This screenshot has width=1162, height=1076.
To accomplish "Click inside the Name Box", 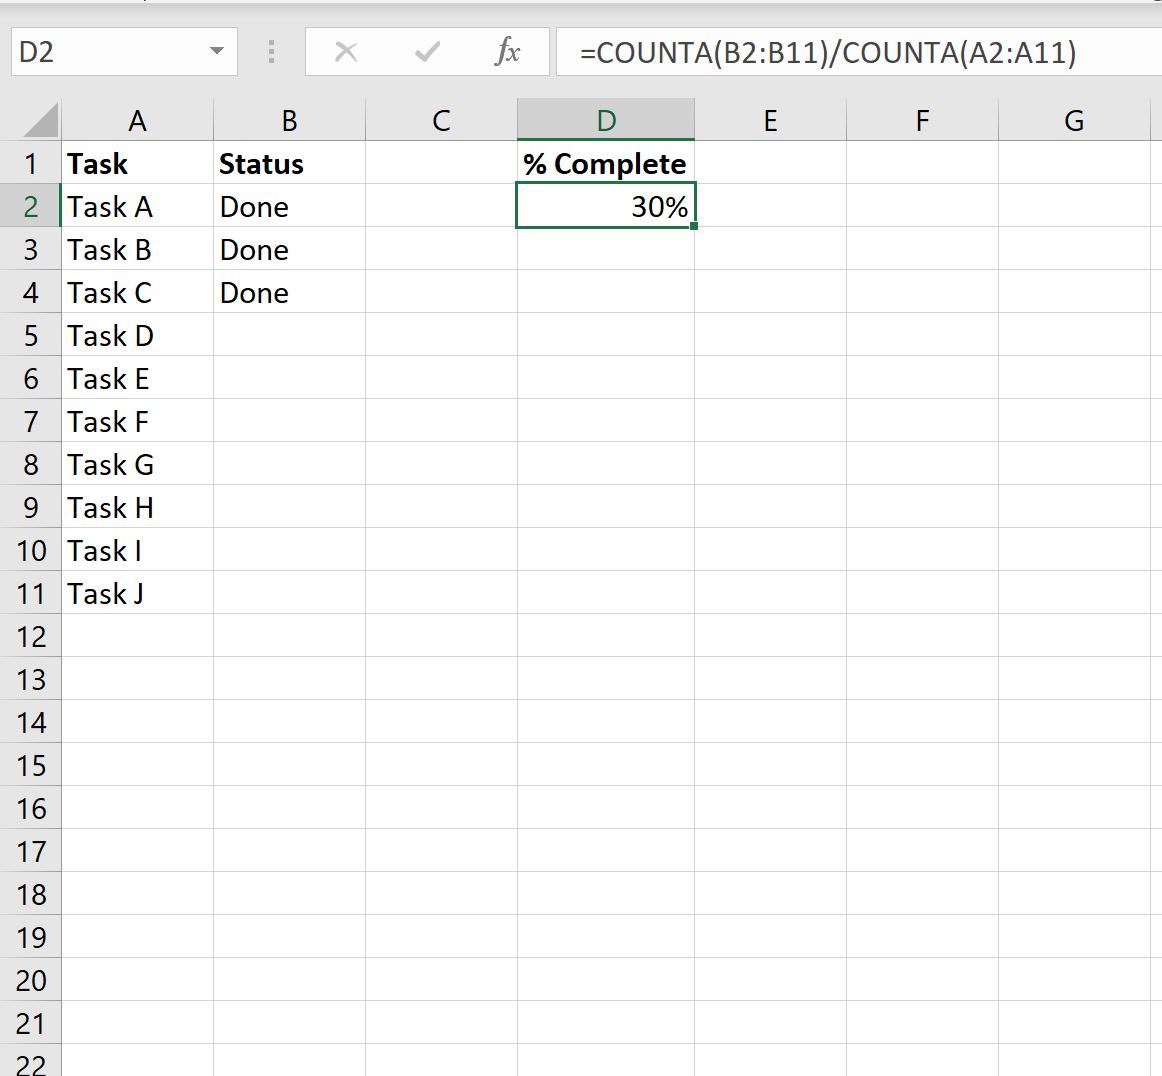I will [110, 52].
